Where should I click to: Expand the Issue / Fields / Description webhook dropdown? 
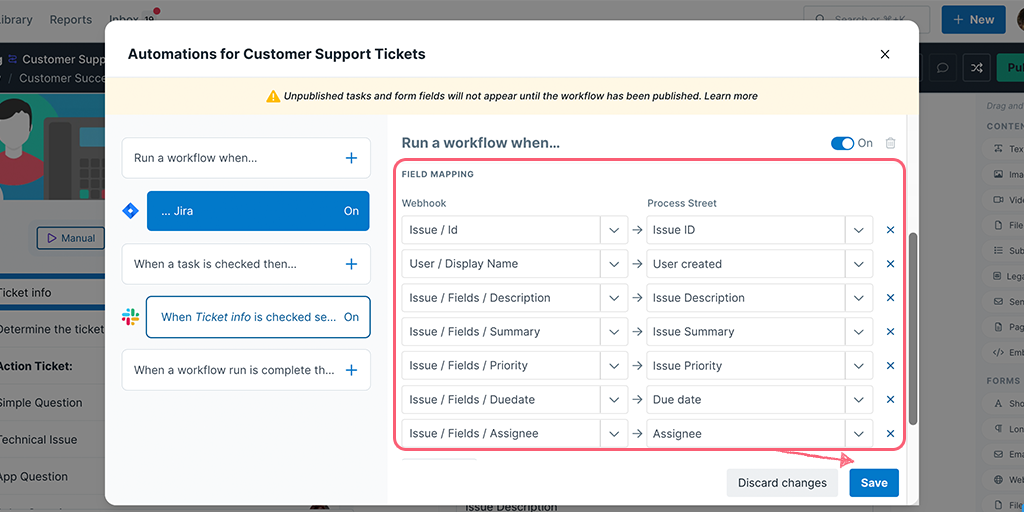(x=614, y=298)
